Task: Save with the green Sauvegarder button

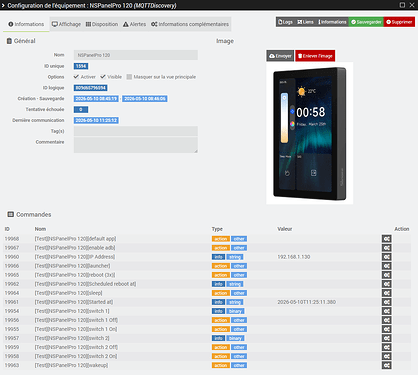Action: pyautogui.click(x=366, y=22)
